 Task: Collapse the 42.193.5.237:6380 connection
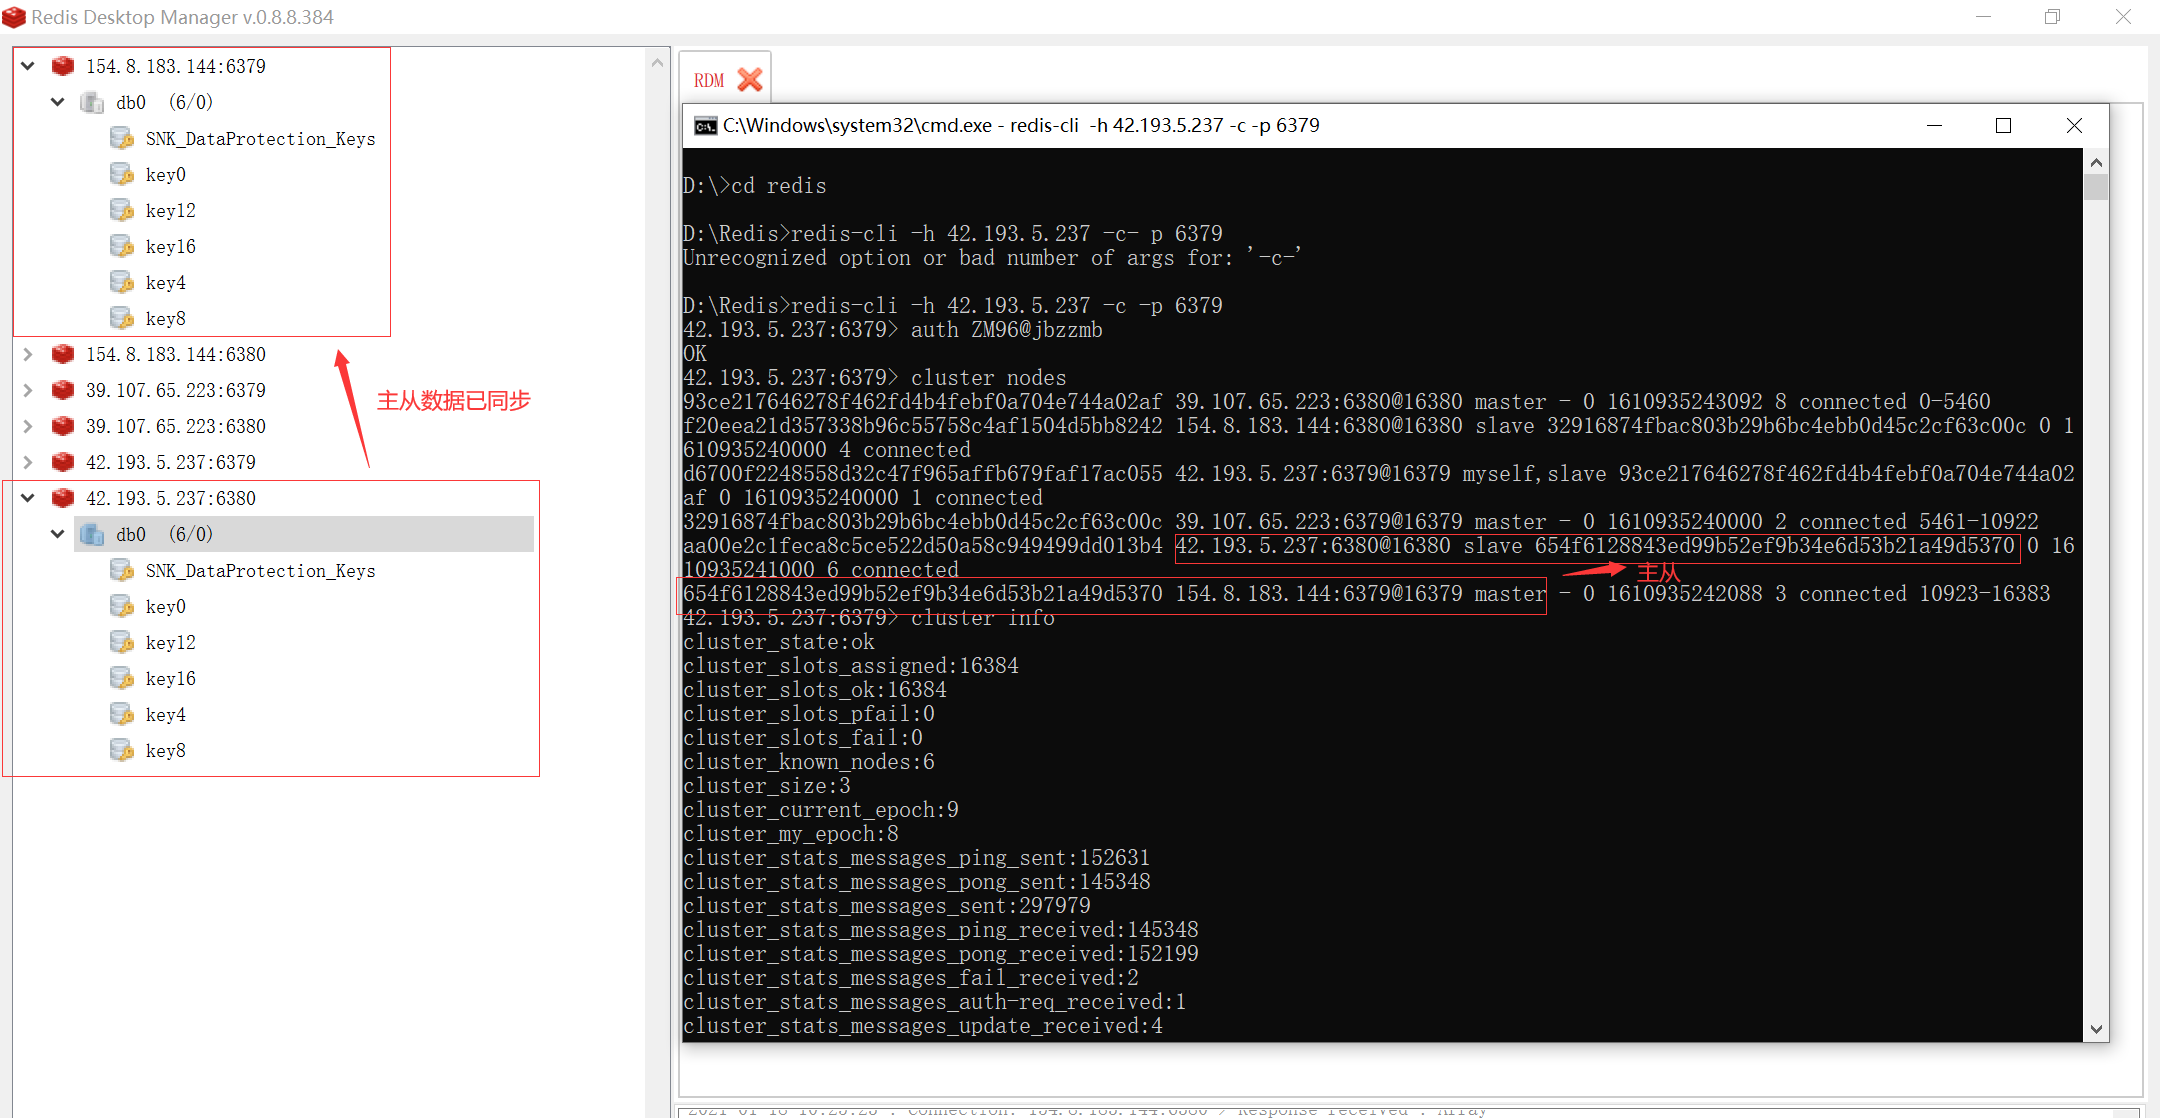[28, 498]
